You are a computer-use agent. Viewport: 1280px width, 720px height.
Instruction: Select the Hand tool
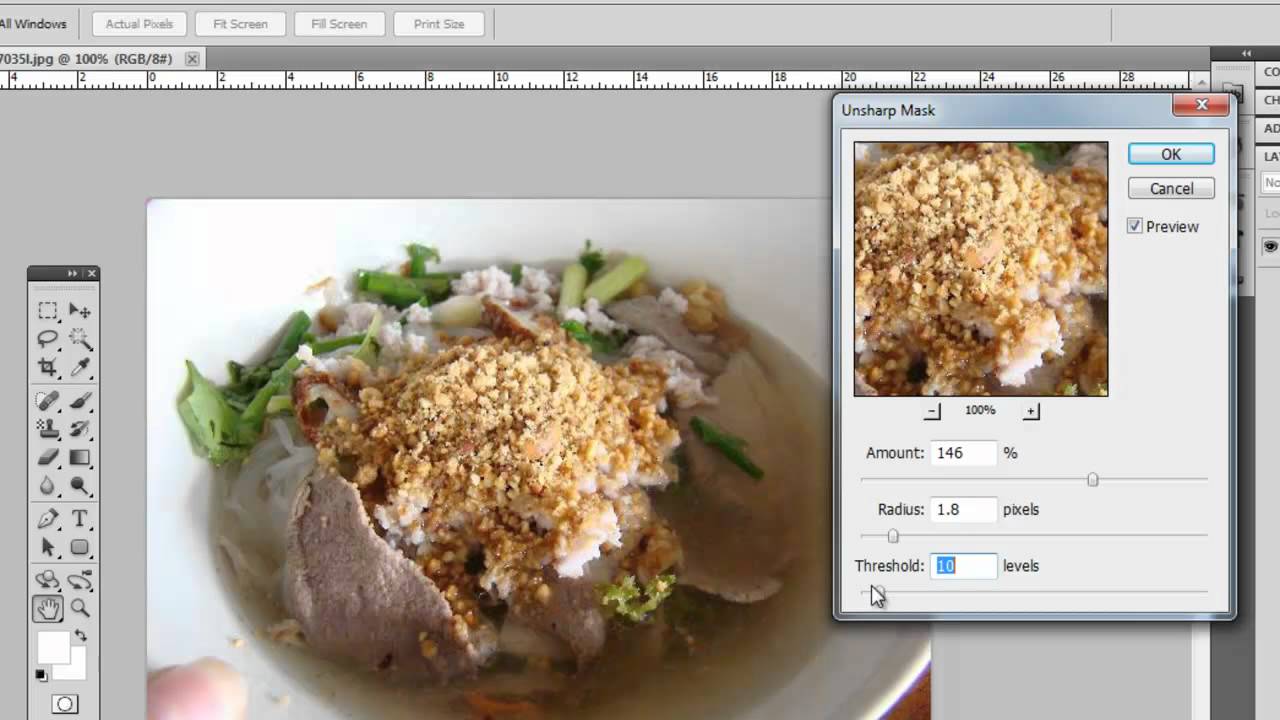pyautogui.click(x=47, y=608)
